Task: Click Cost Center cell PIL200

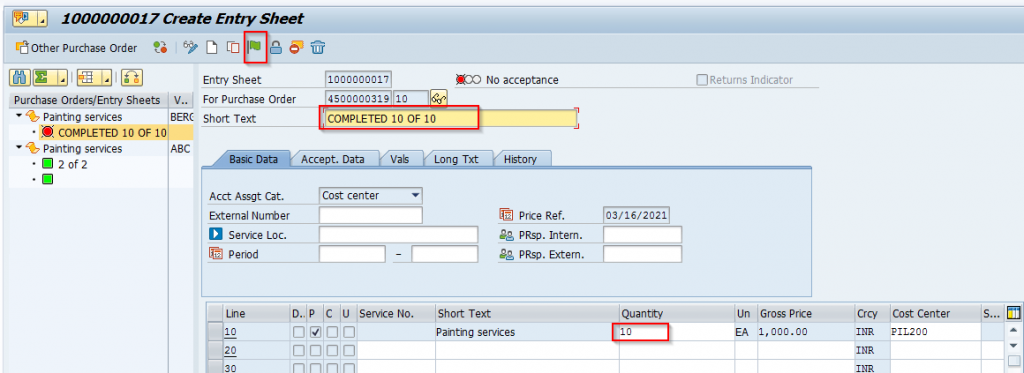Action: 935,332
